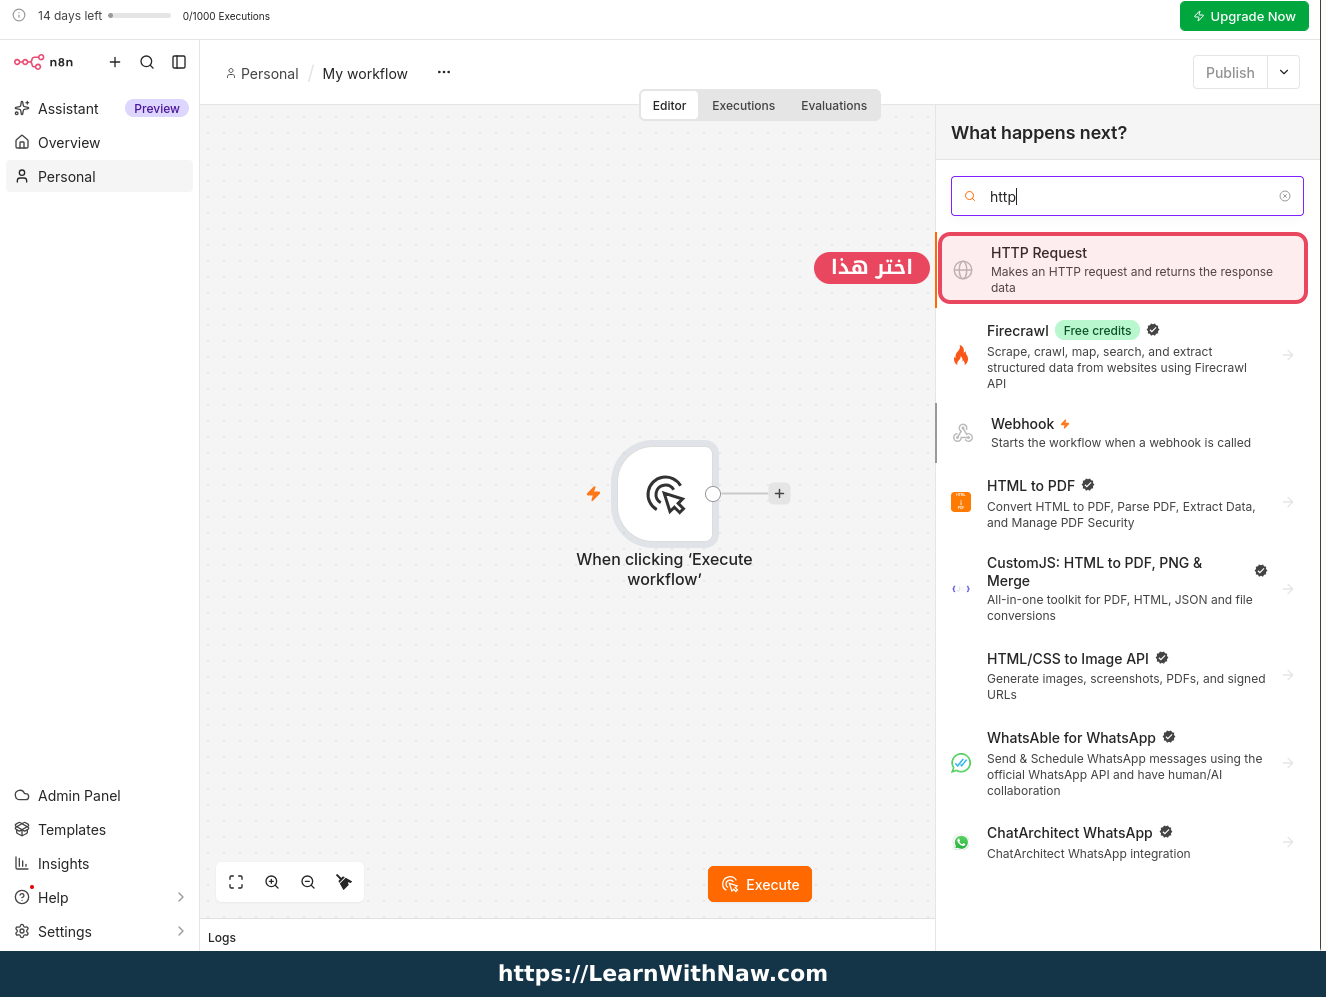Image resolution: width=1326 pixels, height=997 pixels.
Task: Click the trial info icon near 14 days left
Action: click(x=19, y=15)
